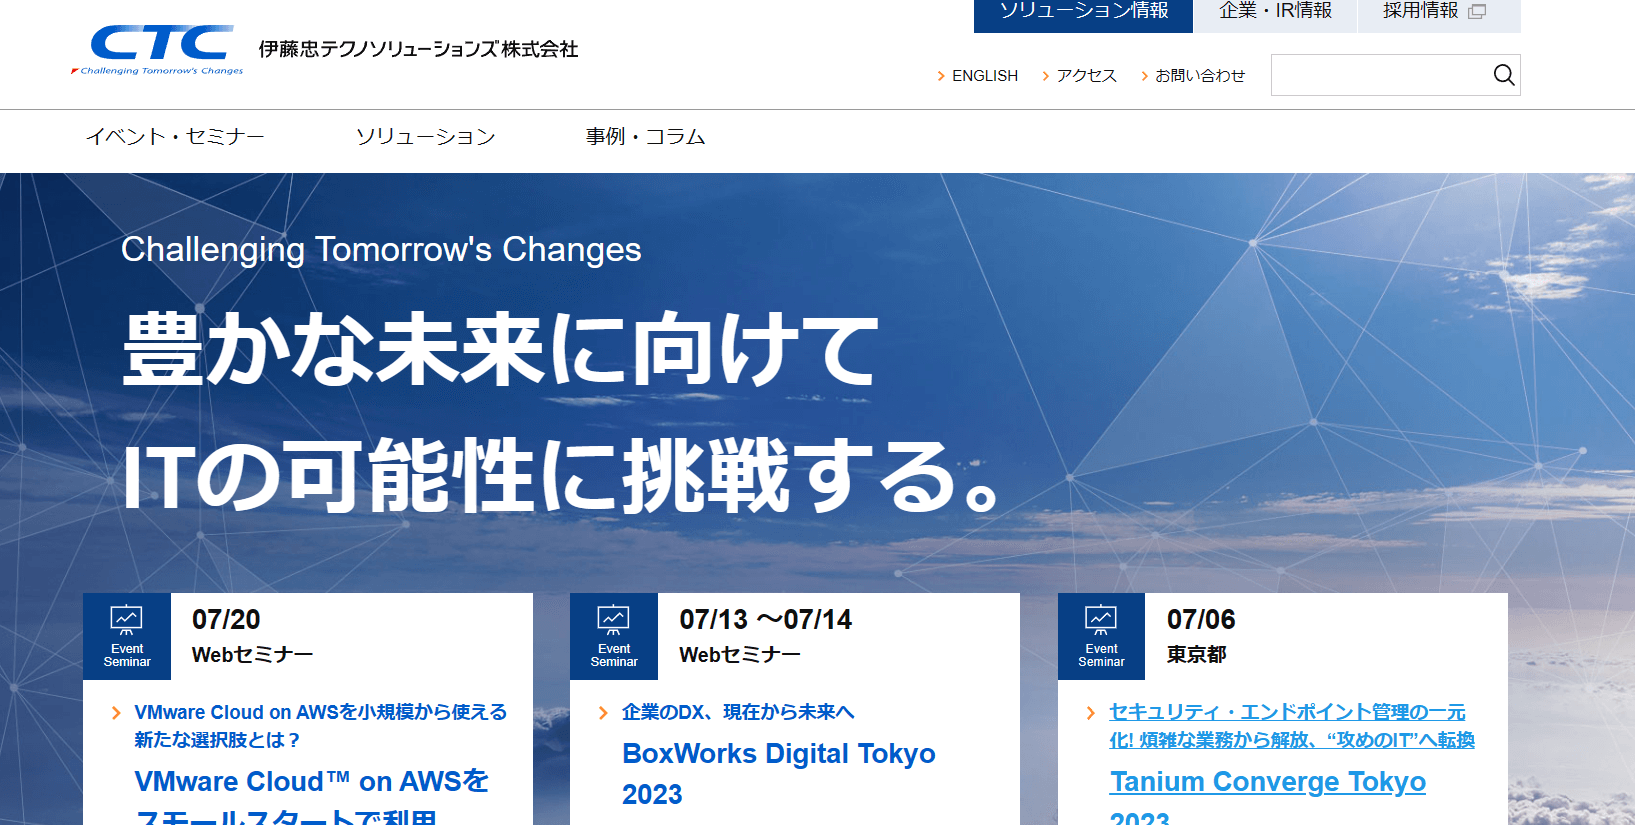Screen dimensions: 1635x825
Task: Click the orange arrow beside ENGLISH
Action: pos(941,76)
